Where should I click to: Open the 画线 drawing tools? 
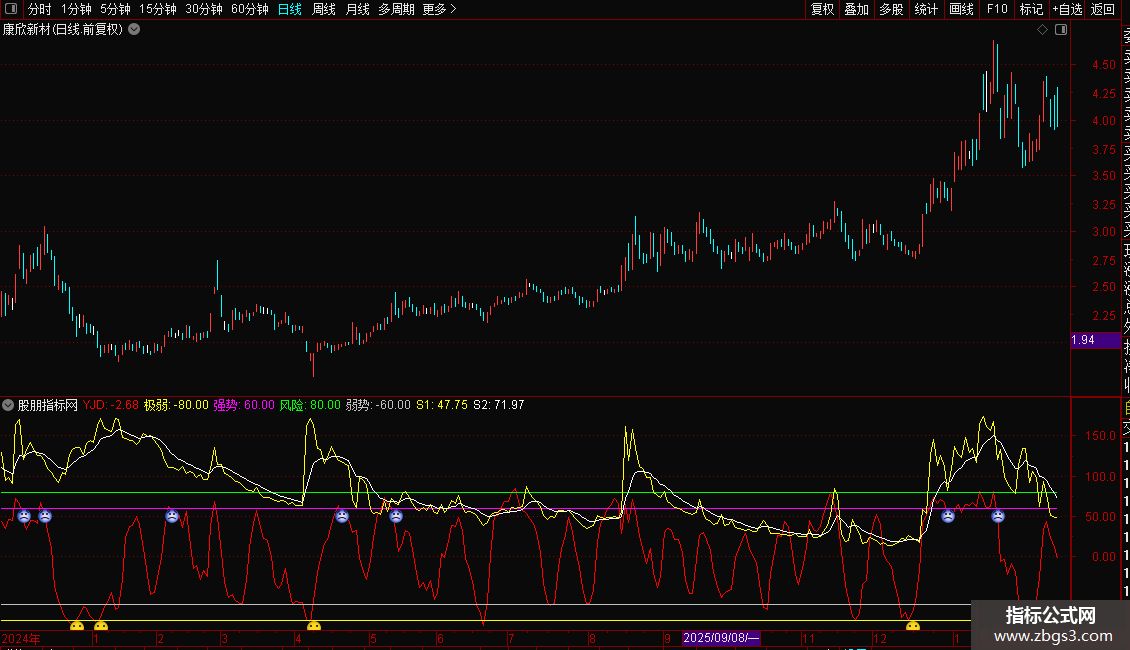click(x=961, y=10)
